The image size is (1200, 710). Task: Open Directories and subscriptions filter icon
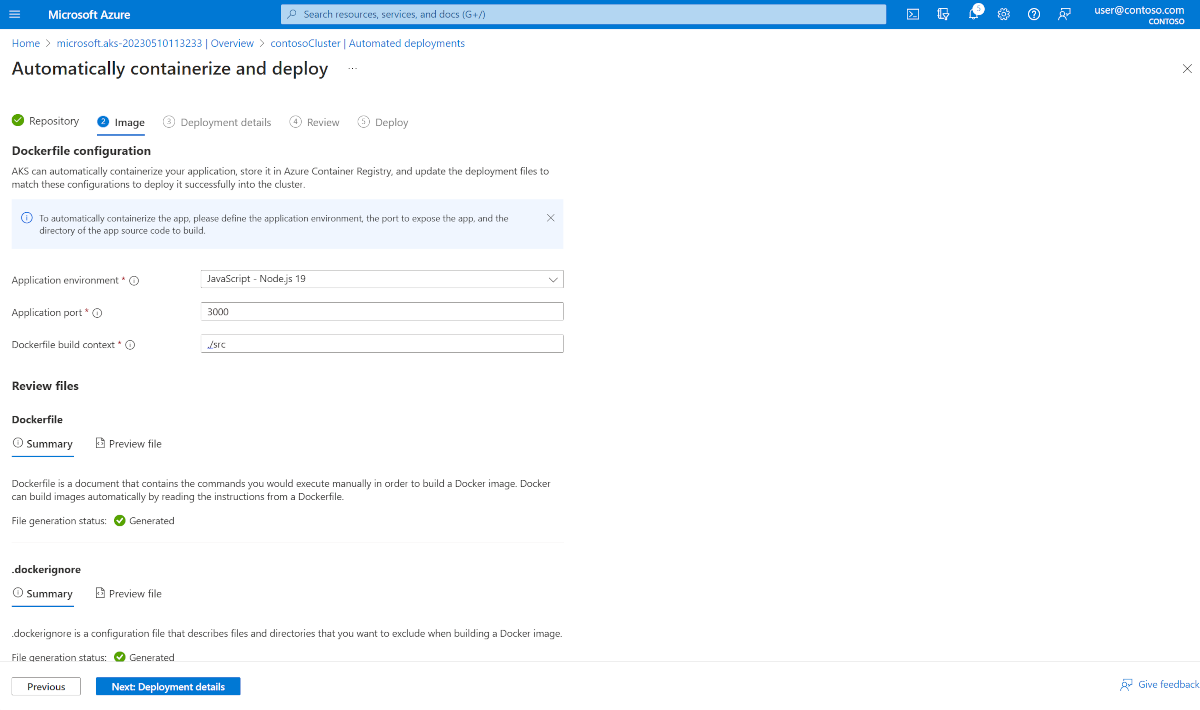(943, 14)
